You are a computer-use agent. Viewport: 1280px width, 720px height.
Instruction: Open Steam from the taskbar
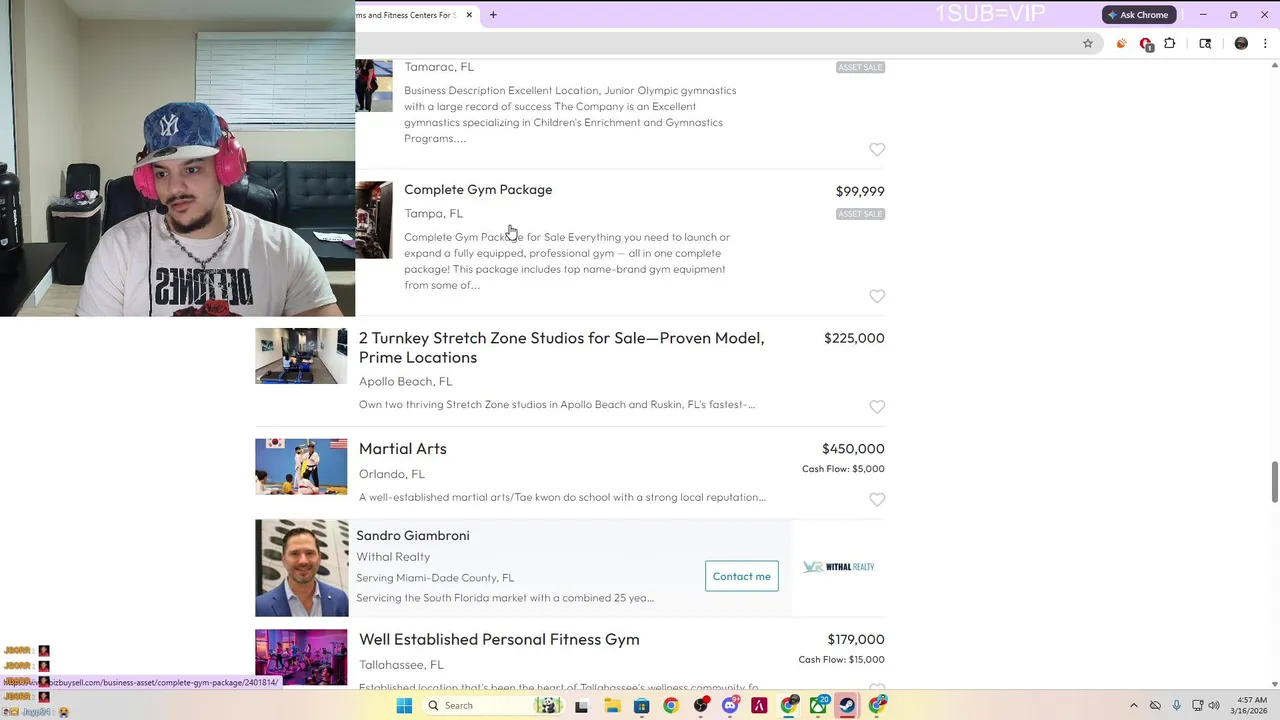tap(847, 706)
